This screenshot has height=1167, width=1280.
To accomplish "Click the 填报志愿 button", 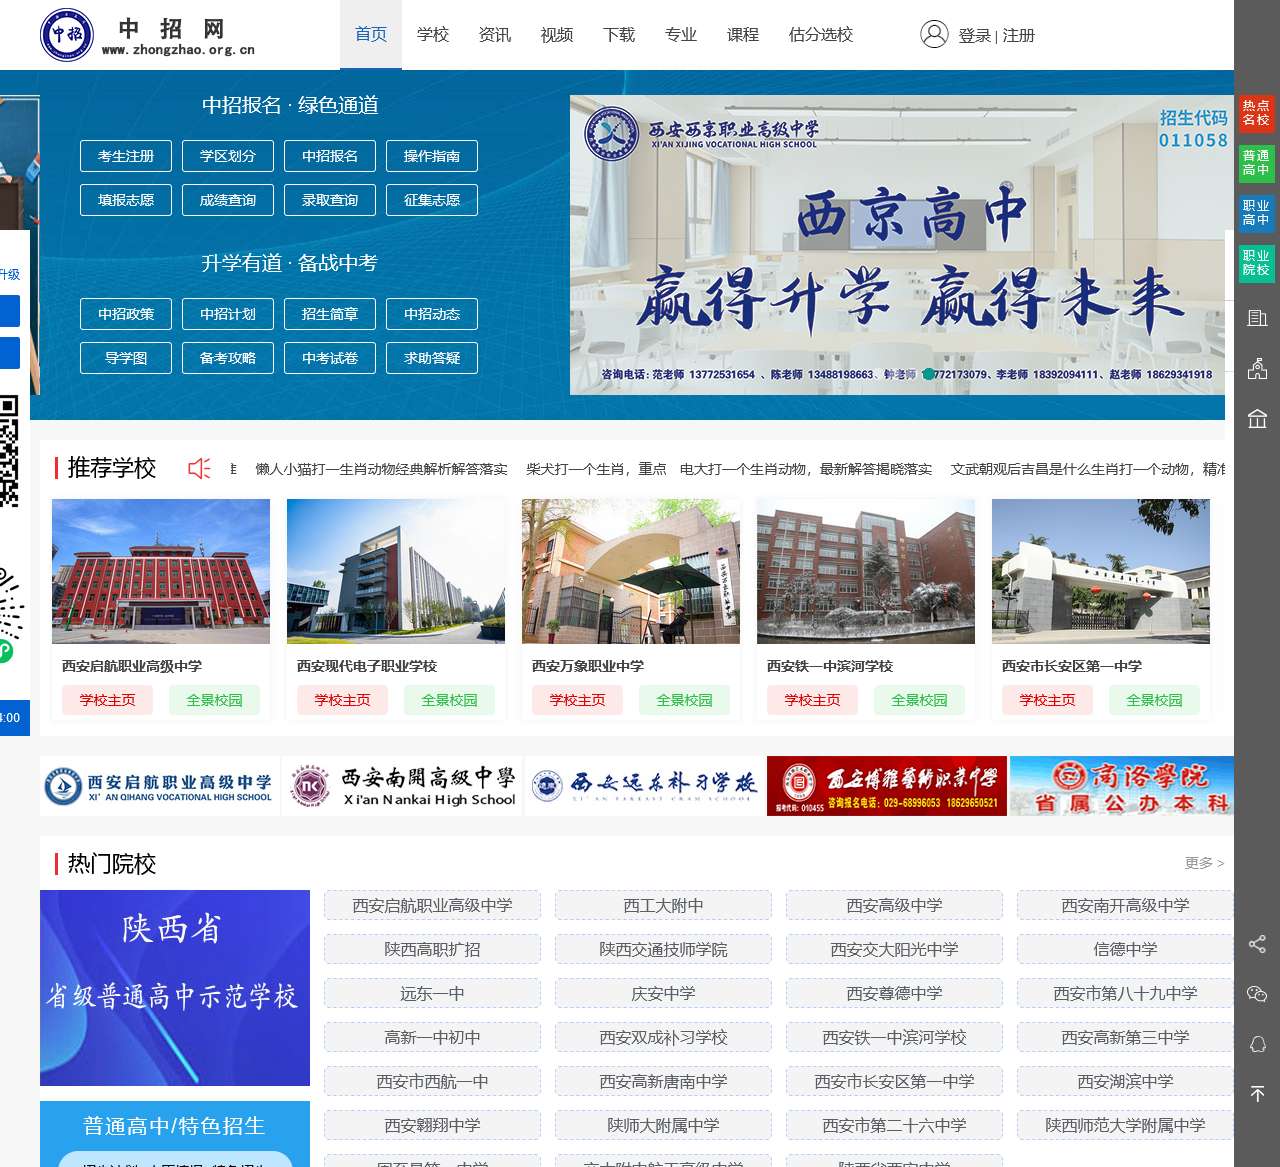I will tap(126, 200).
